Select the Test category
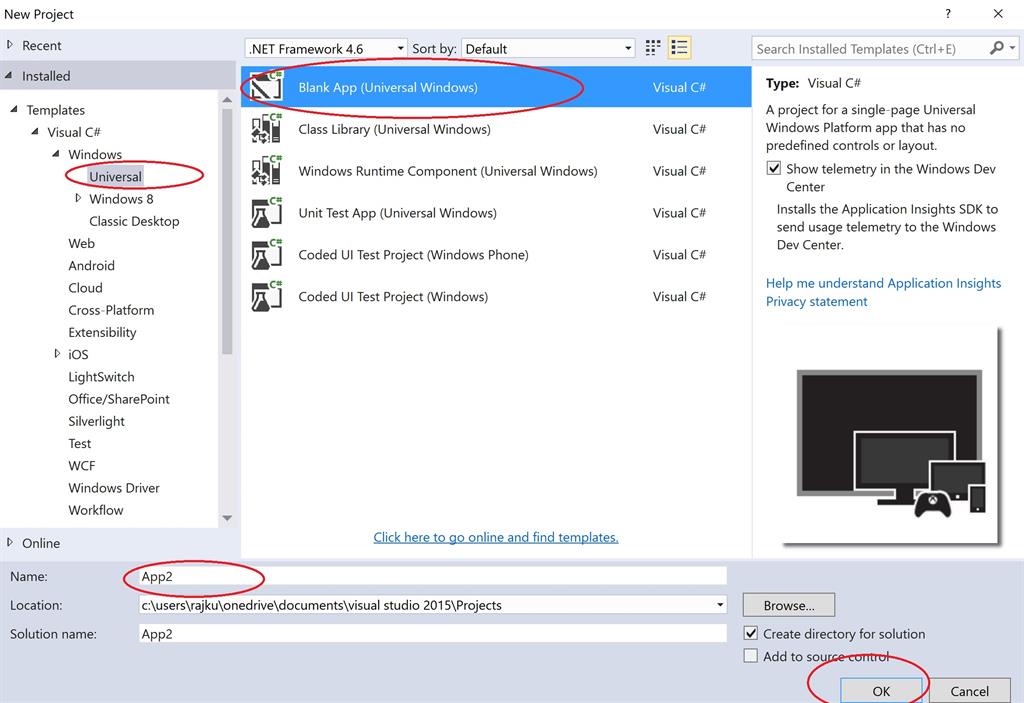 pyautogui.click(x=80, y=443)
